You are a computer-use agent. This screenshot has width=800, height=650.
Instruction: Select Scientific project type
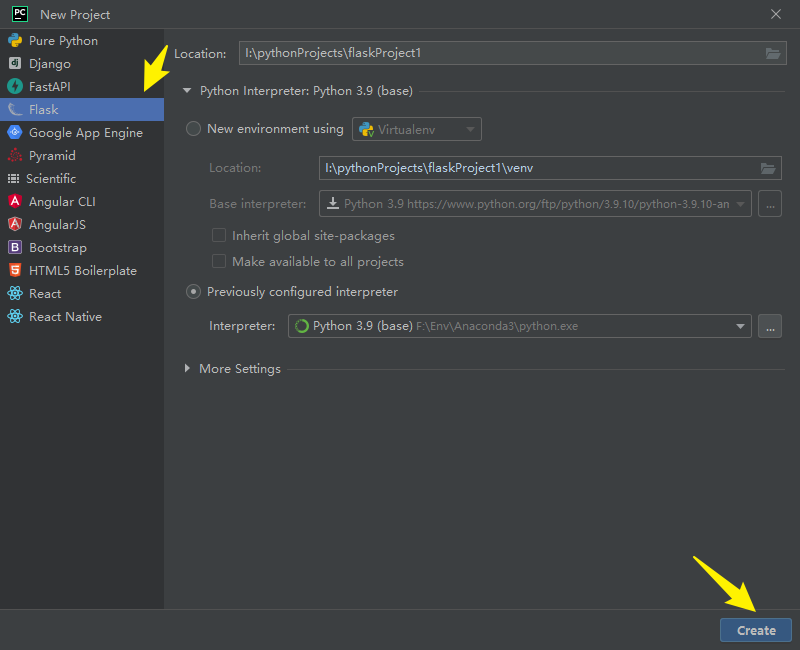point(82,179)
